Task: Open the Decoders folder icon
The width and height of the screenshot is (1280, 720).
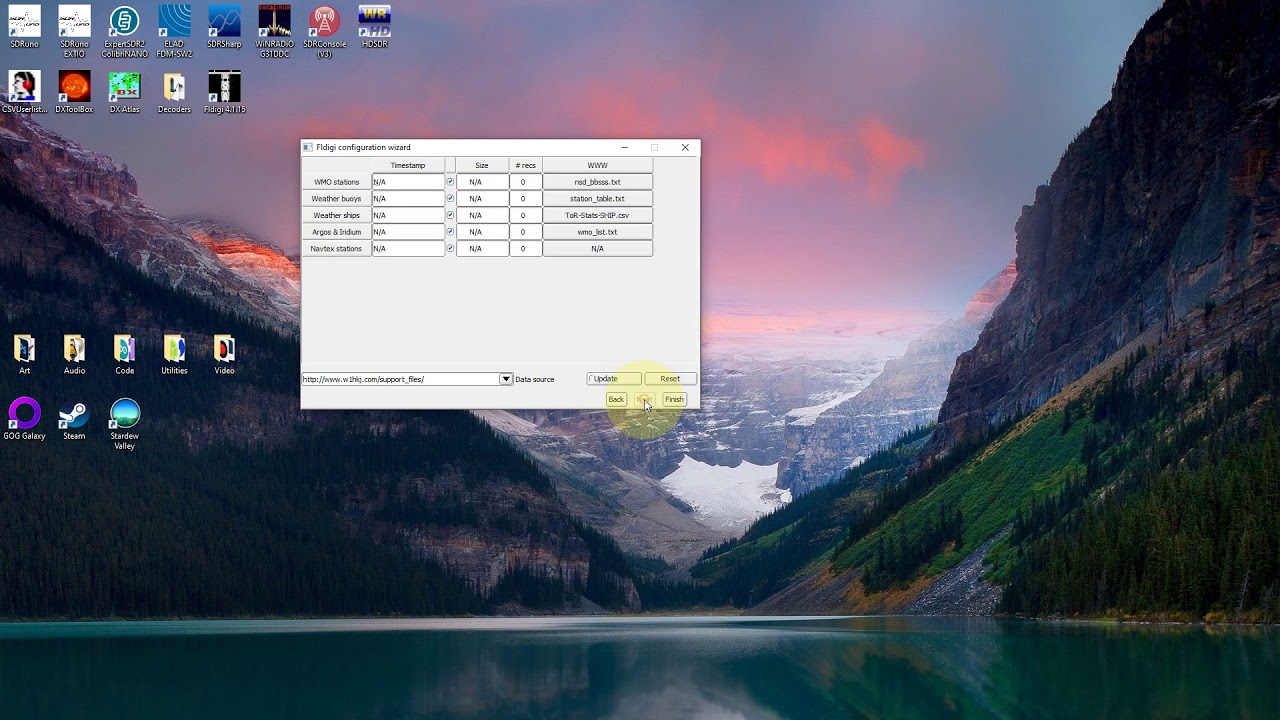Action: (x=174, y=92)
